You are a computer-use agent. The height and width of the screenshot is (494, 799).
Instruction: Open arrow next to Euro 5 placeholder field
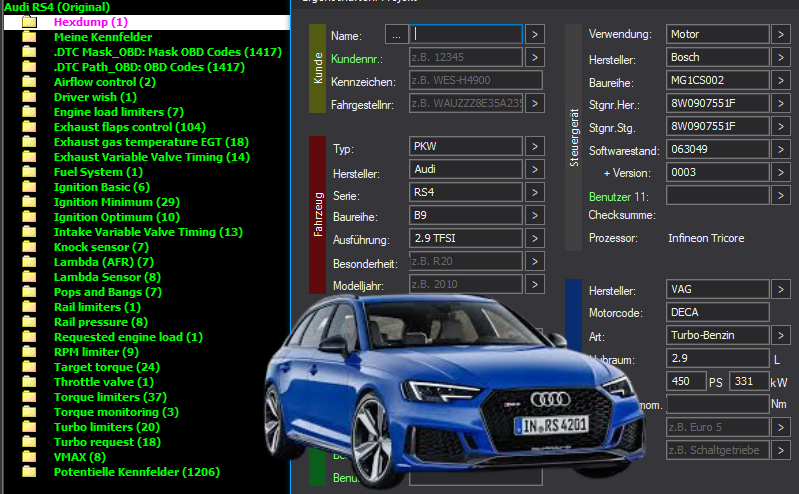coord(781,427)
